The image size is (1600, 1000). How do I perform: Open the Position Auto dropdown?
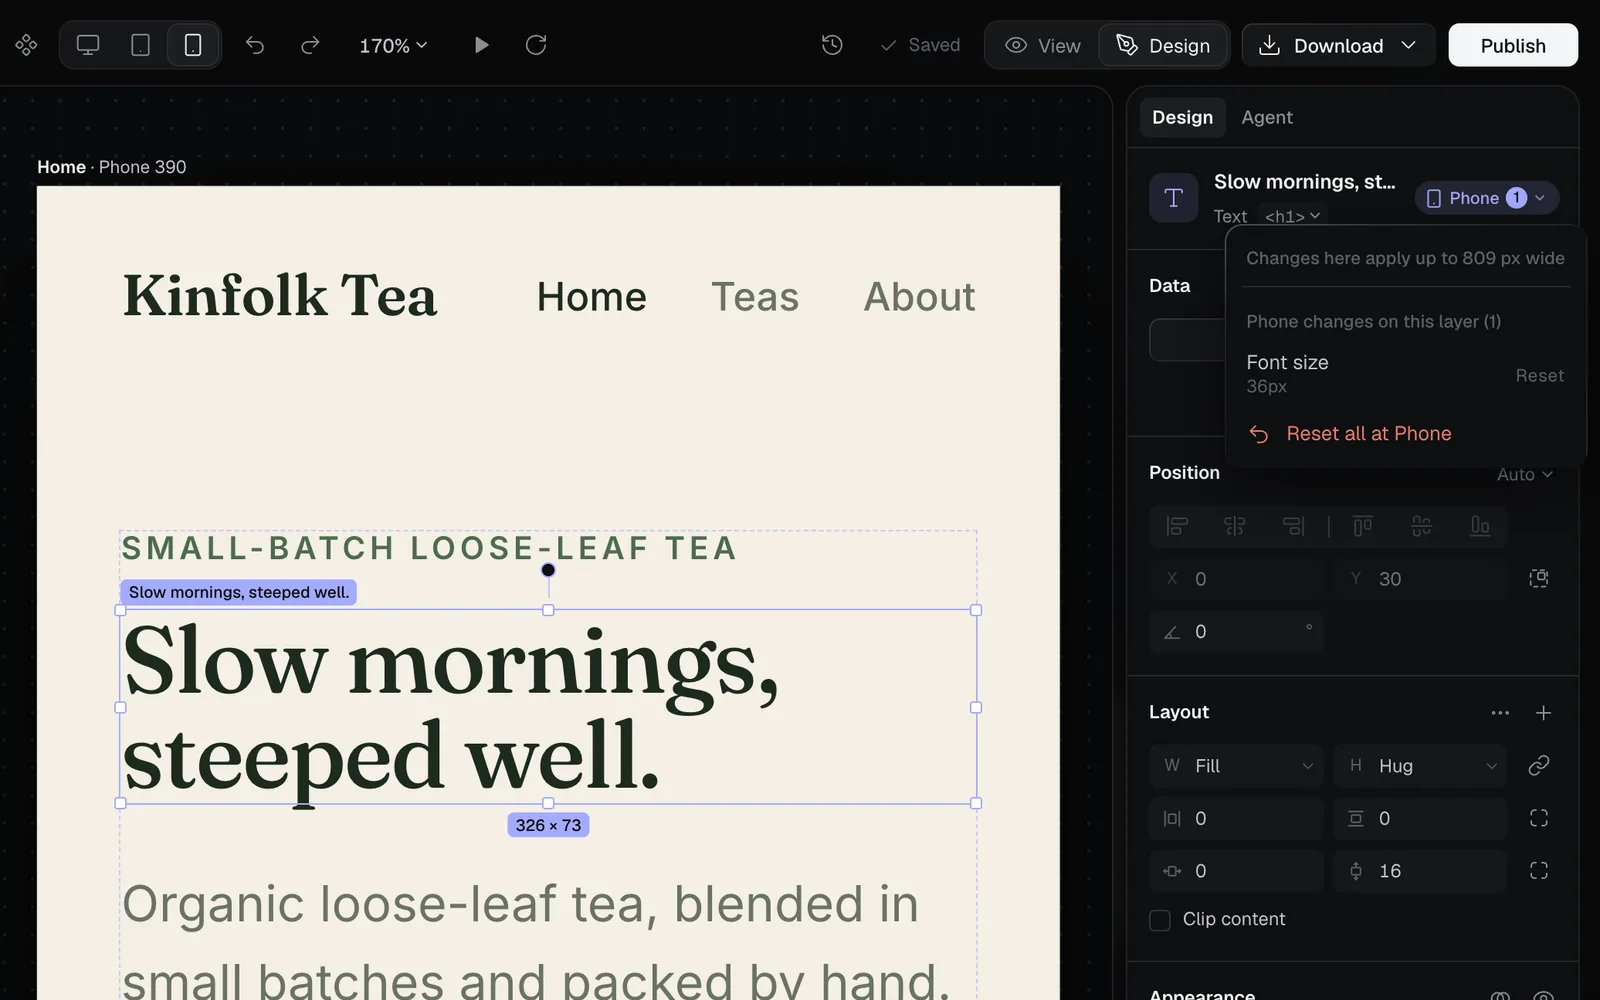pos(1525,475)
